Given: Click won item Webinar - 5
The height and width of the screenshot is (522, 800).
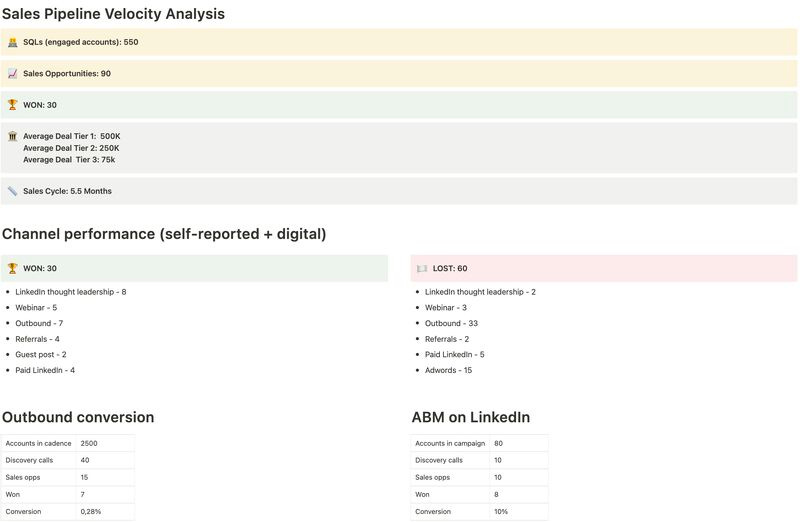Looking at the screenshot, I should 36,308.
